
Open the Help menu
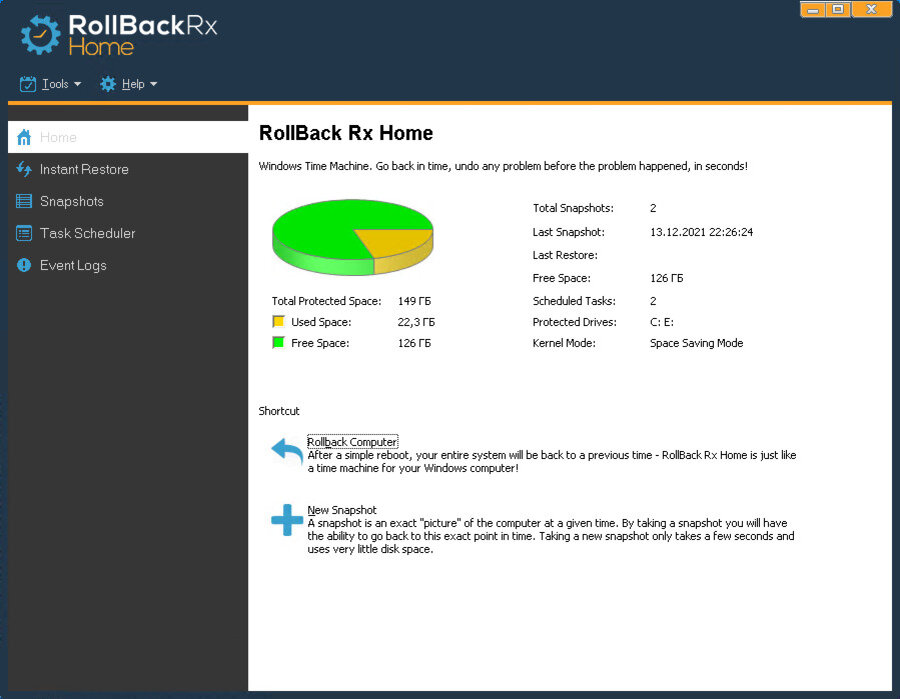point(131,84)
